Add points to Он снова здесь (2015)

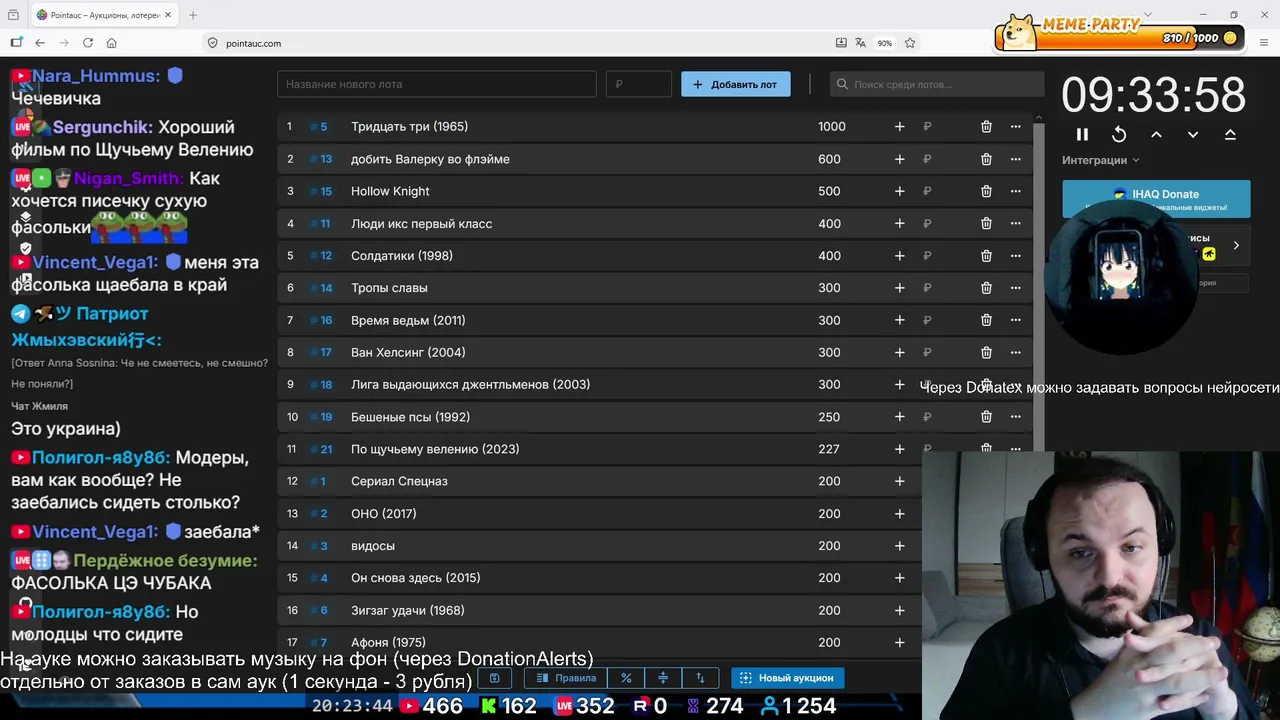tap(899, 578)
